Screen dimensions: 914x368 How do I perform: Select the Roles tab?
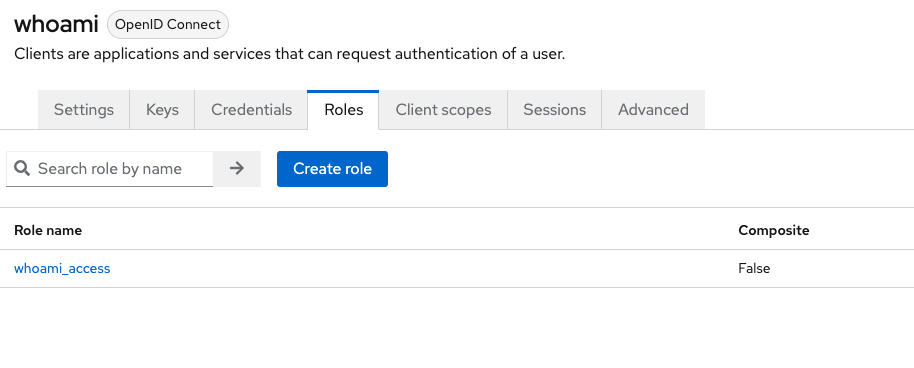[343, 110]
